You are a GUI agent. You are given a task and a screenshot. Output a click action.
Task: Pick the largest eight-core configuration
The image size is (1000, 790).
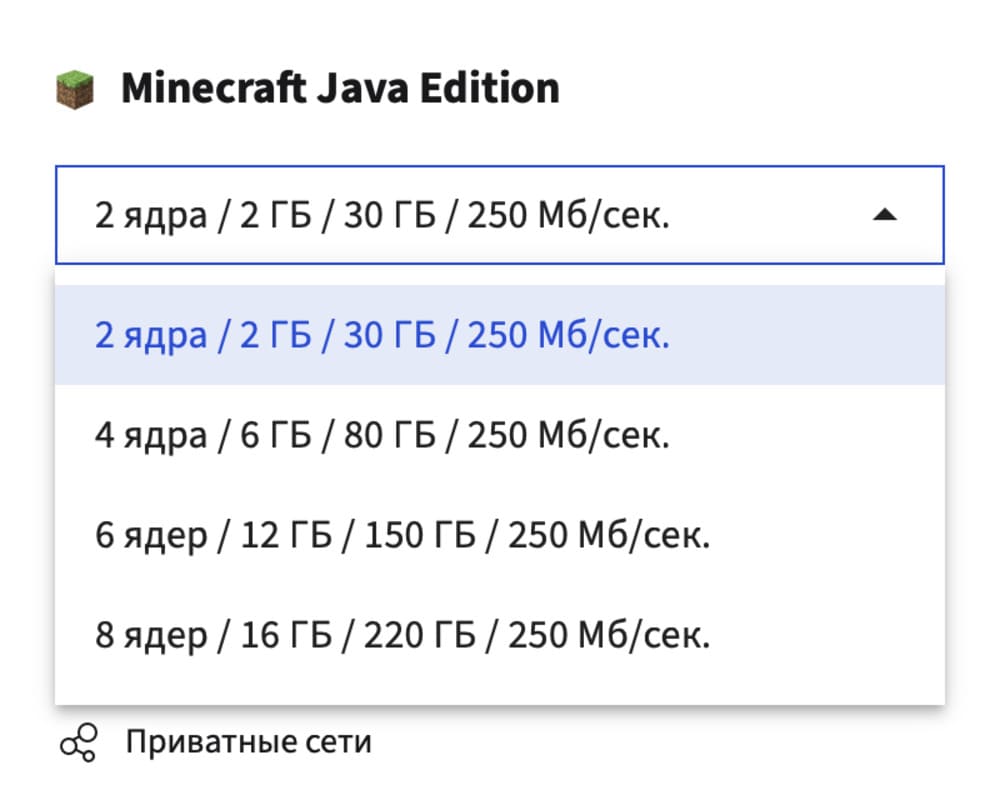pyautogui.click(x=402, y=635)
